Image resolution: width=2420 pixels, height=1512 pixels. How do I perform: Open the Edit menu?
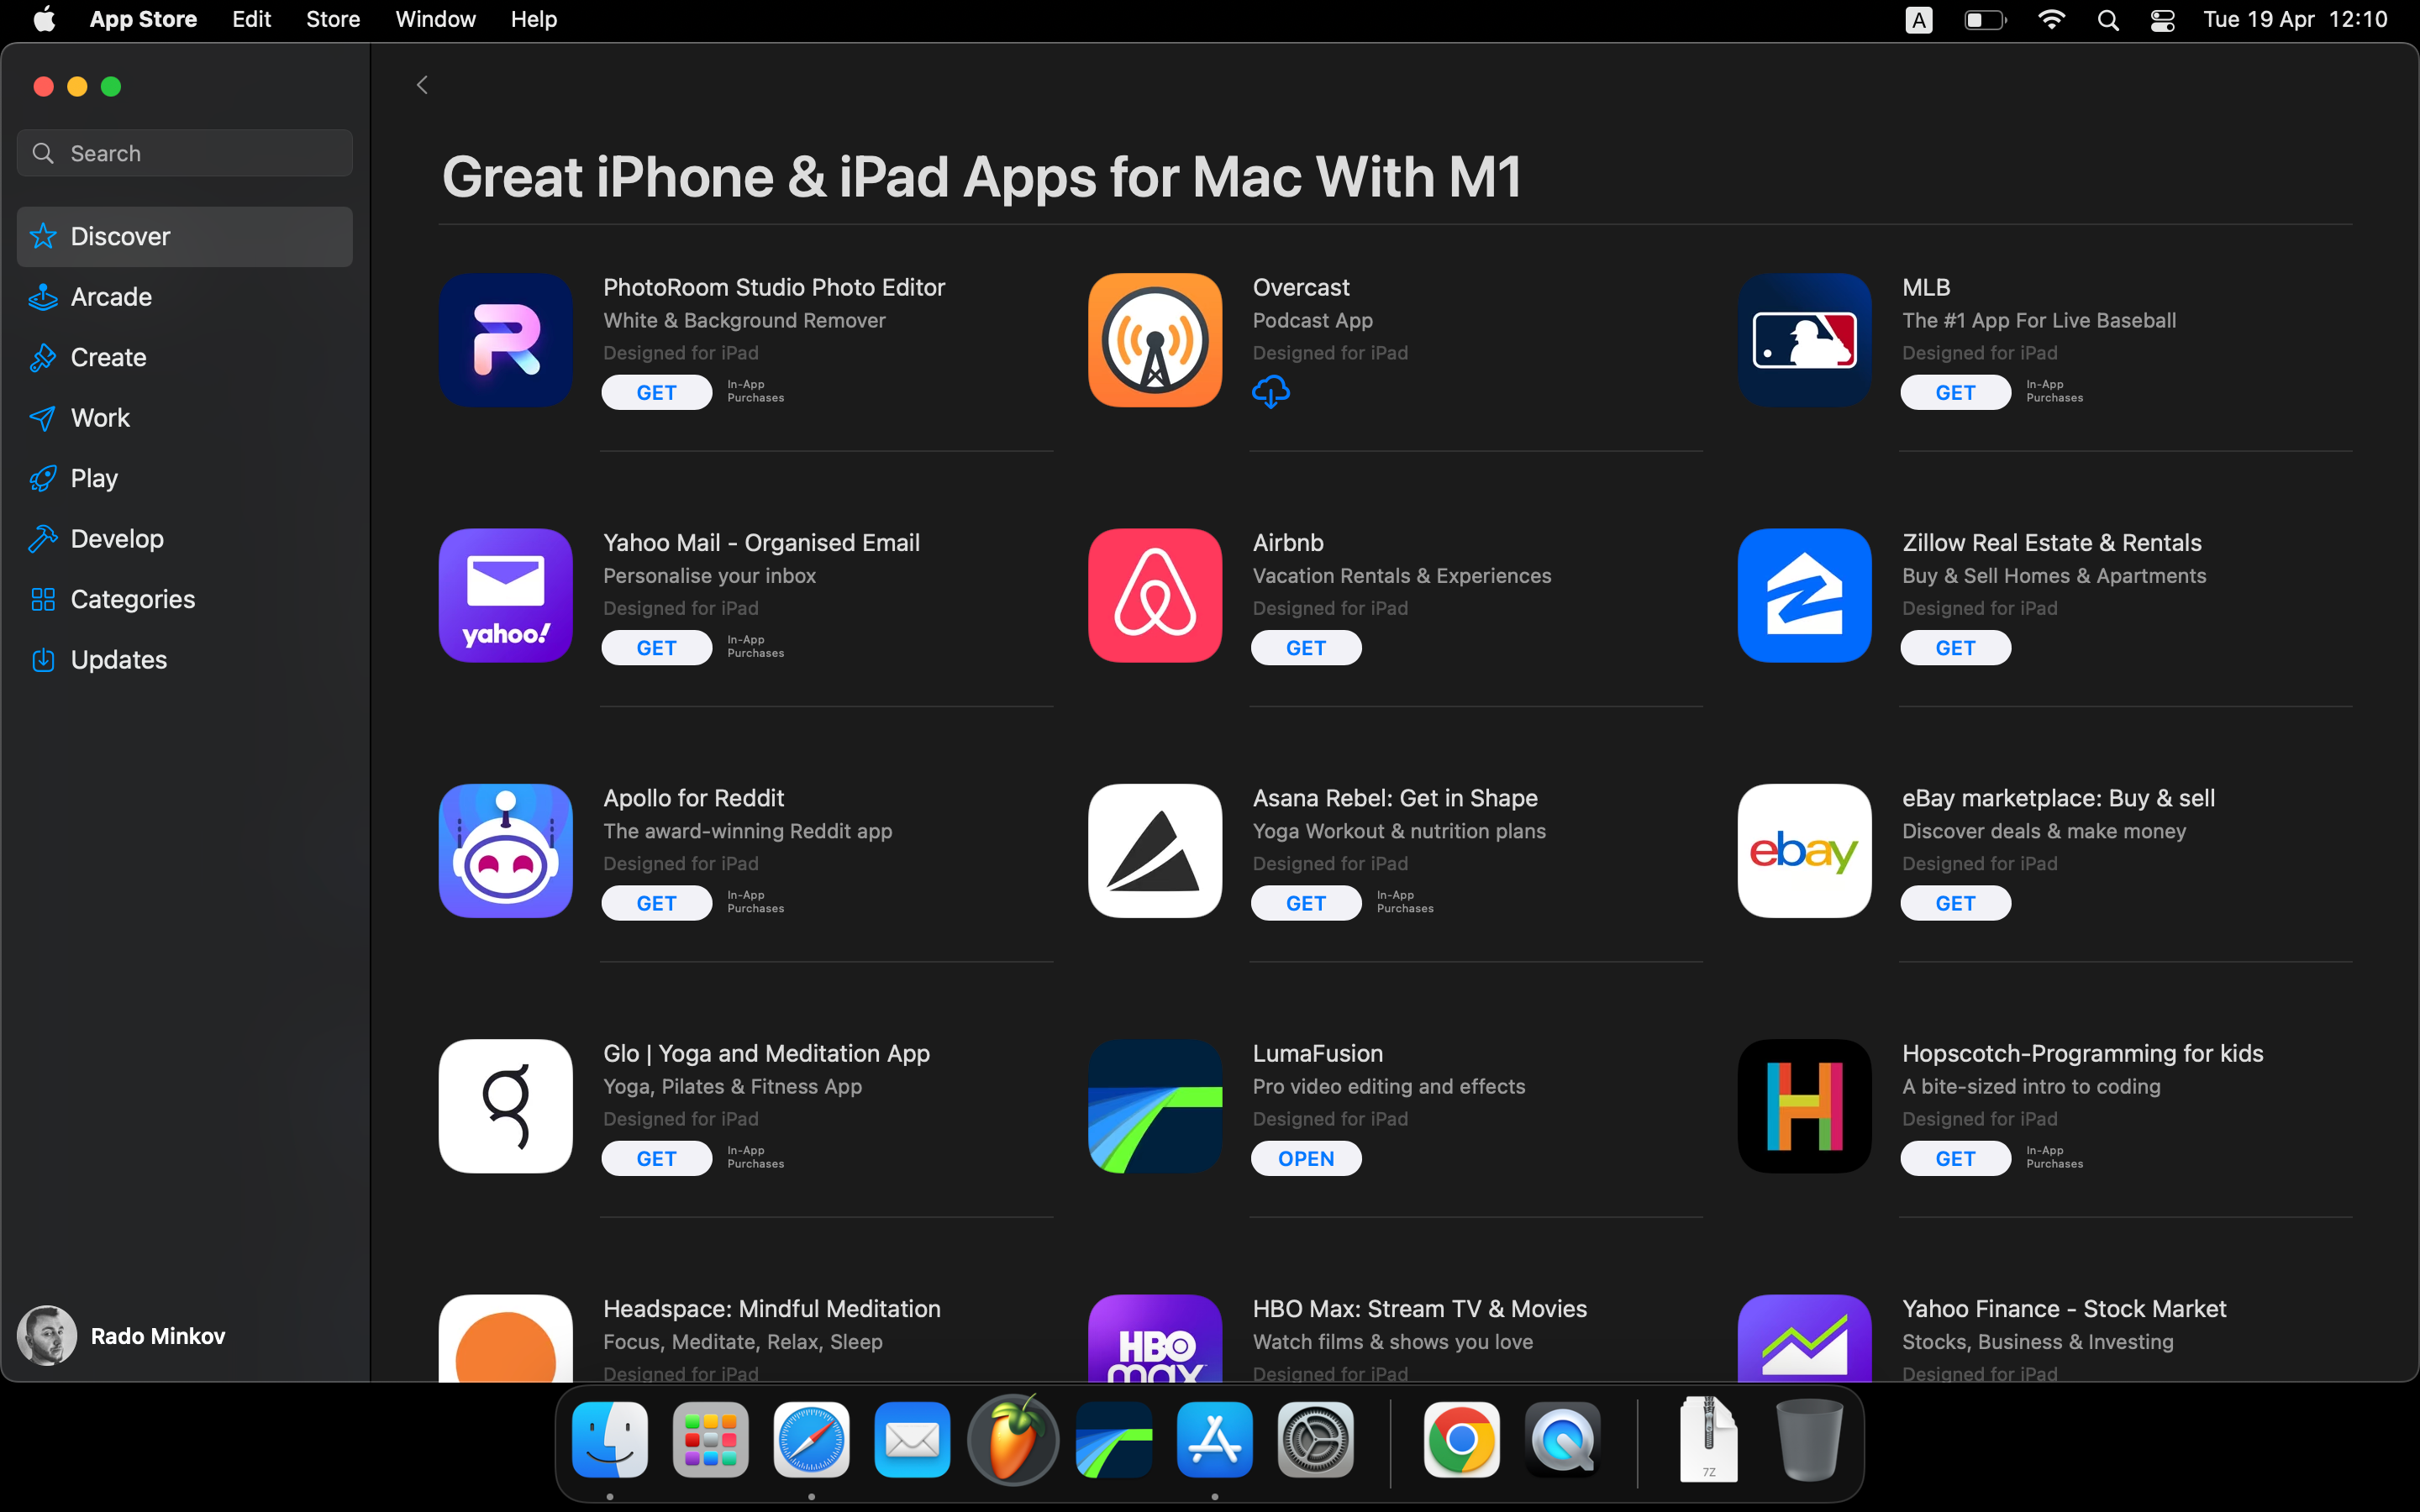[251, 20]
